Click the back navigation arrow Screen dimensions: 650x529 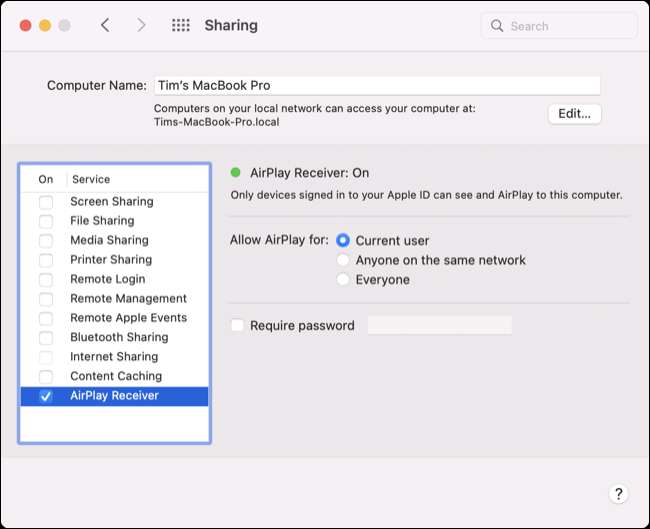click(105, 25)
